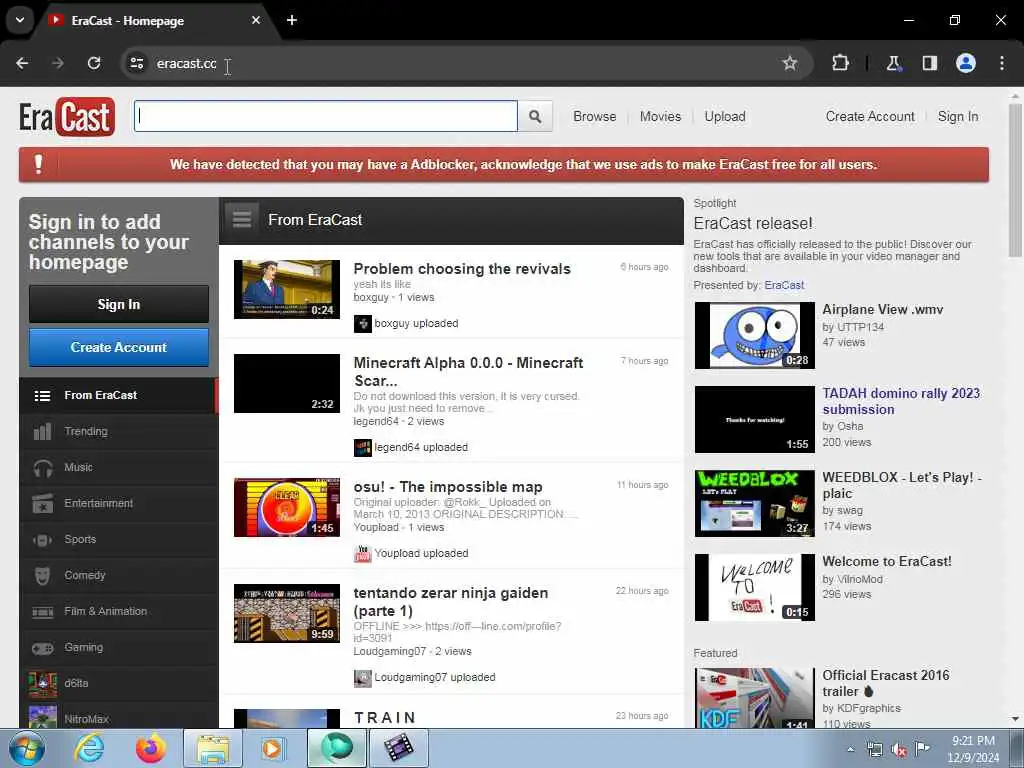Open Chrome Labs flask icon
This screenshot has width=1024, height=768.
coord(893,63)
